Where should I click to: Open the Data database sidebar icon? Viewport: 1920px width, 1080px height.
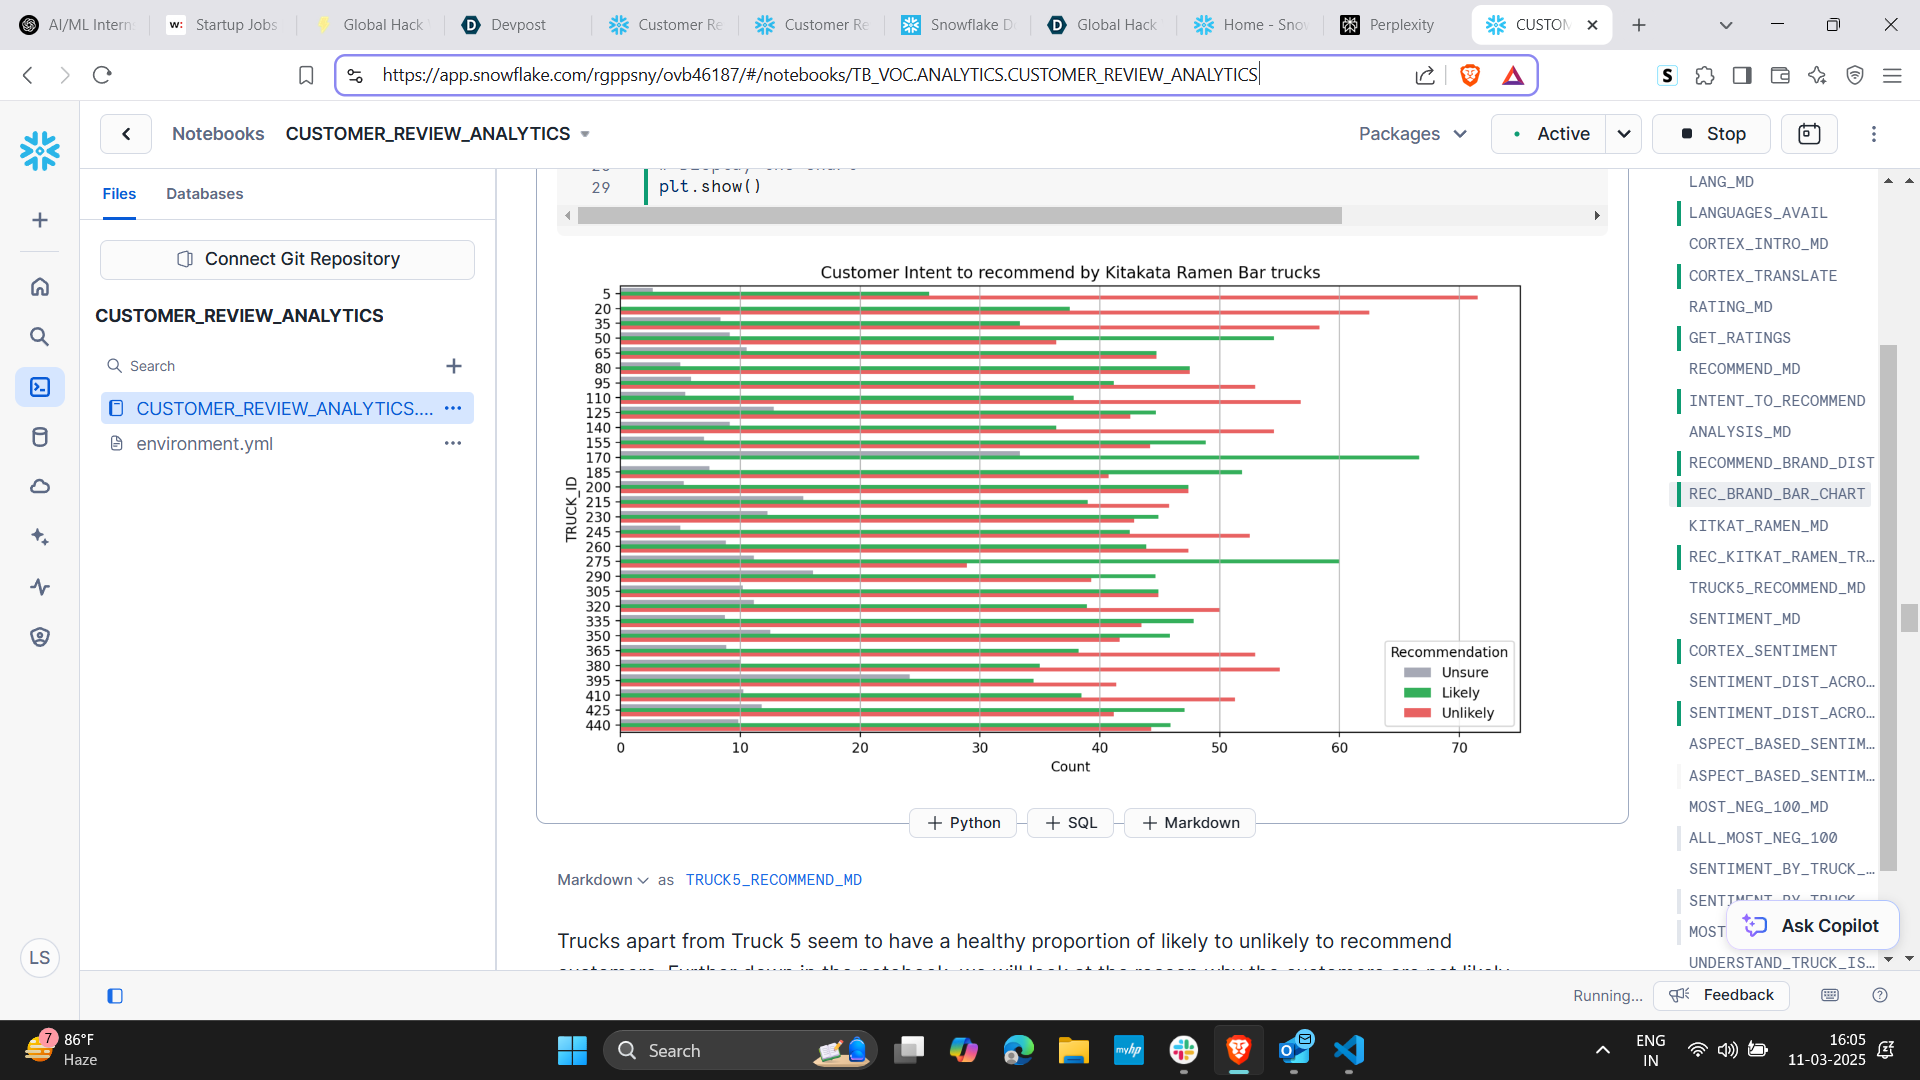(x=40, y=437)
